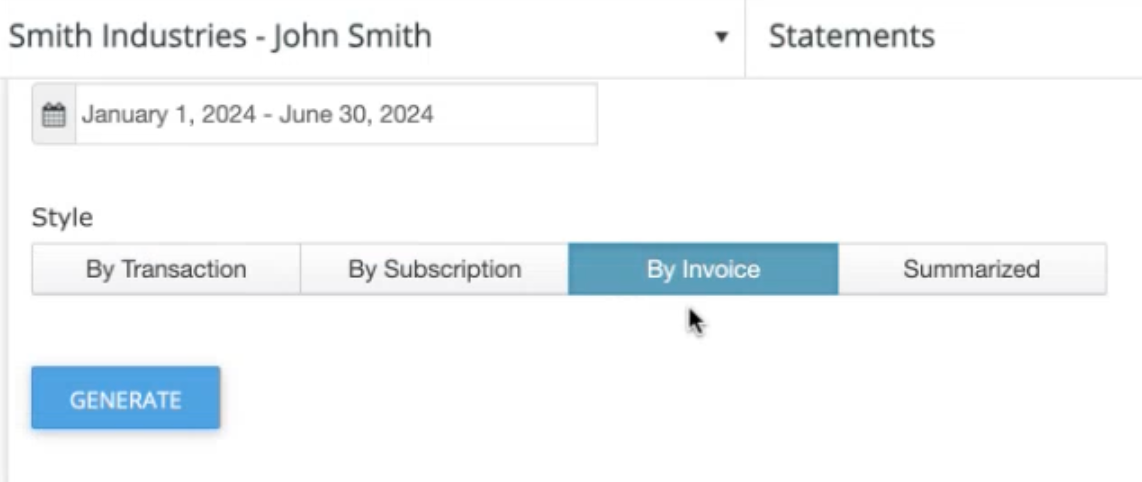Click the 'John Smith' customer name text

coord(352,36)
